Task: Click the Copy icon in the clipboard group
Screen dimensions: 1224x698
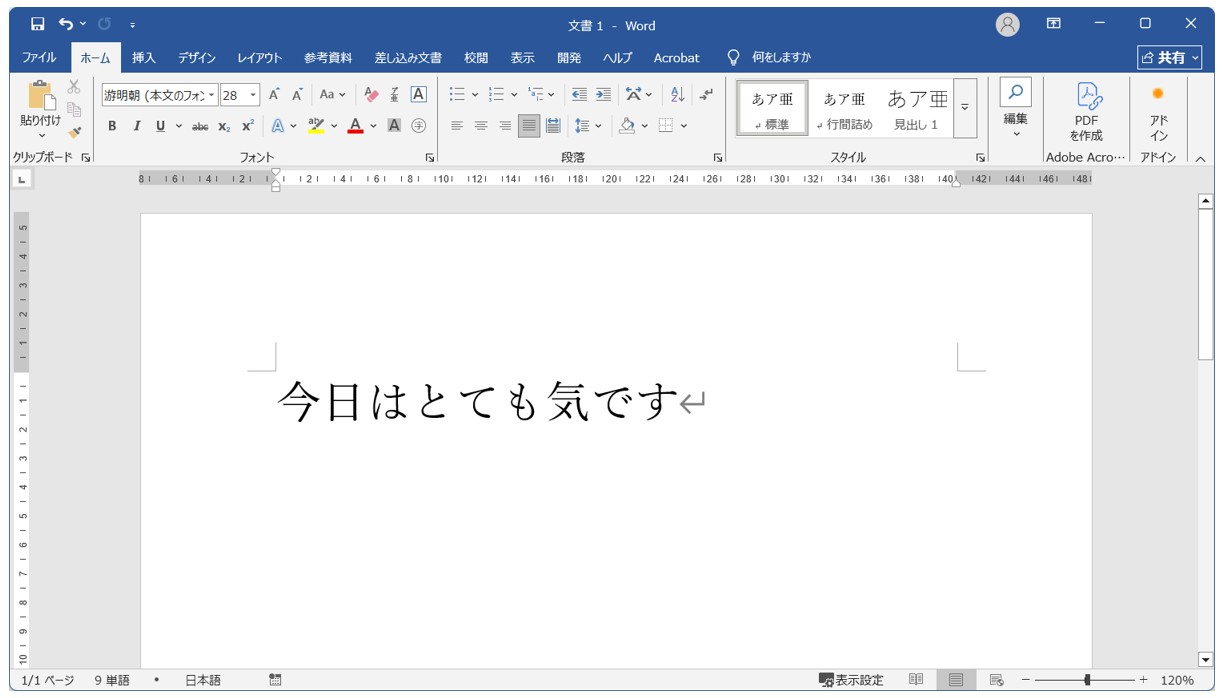Action: (74, 109)
